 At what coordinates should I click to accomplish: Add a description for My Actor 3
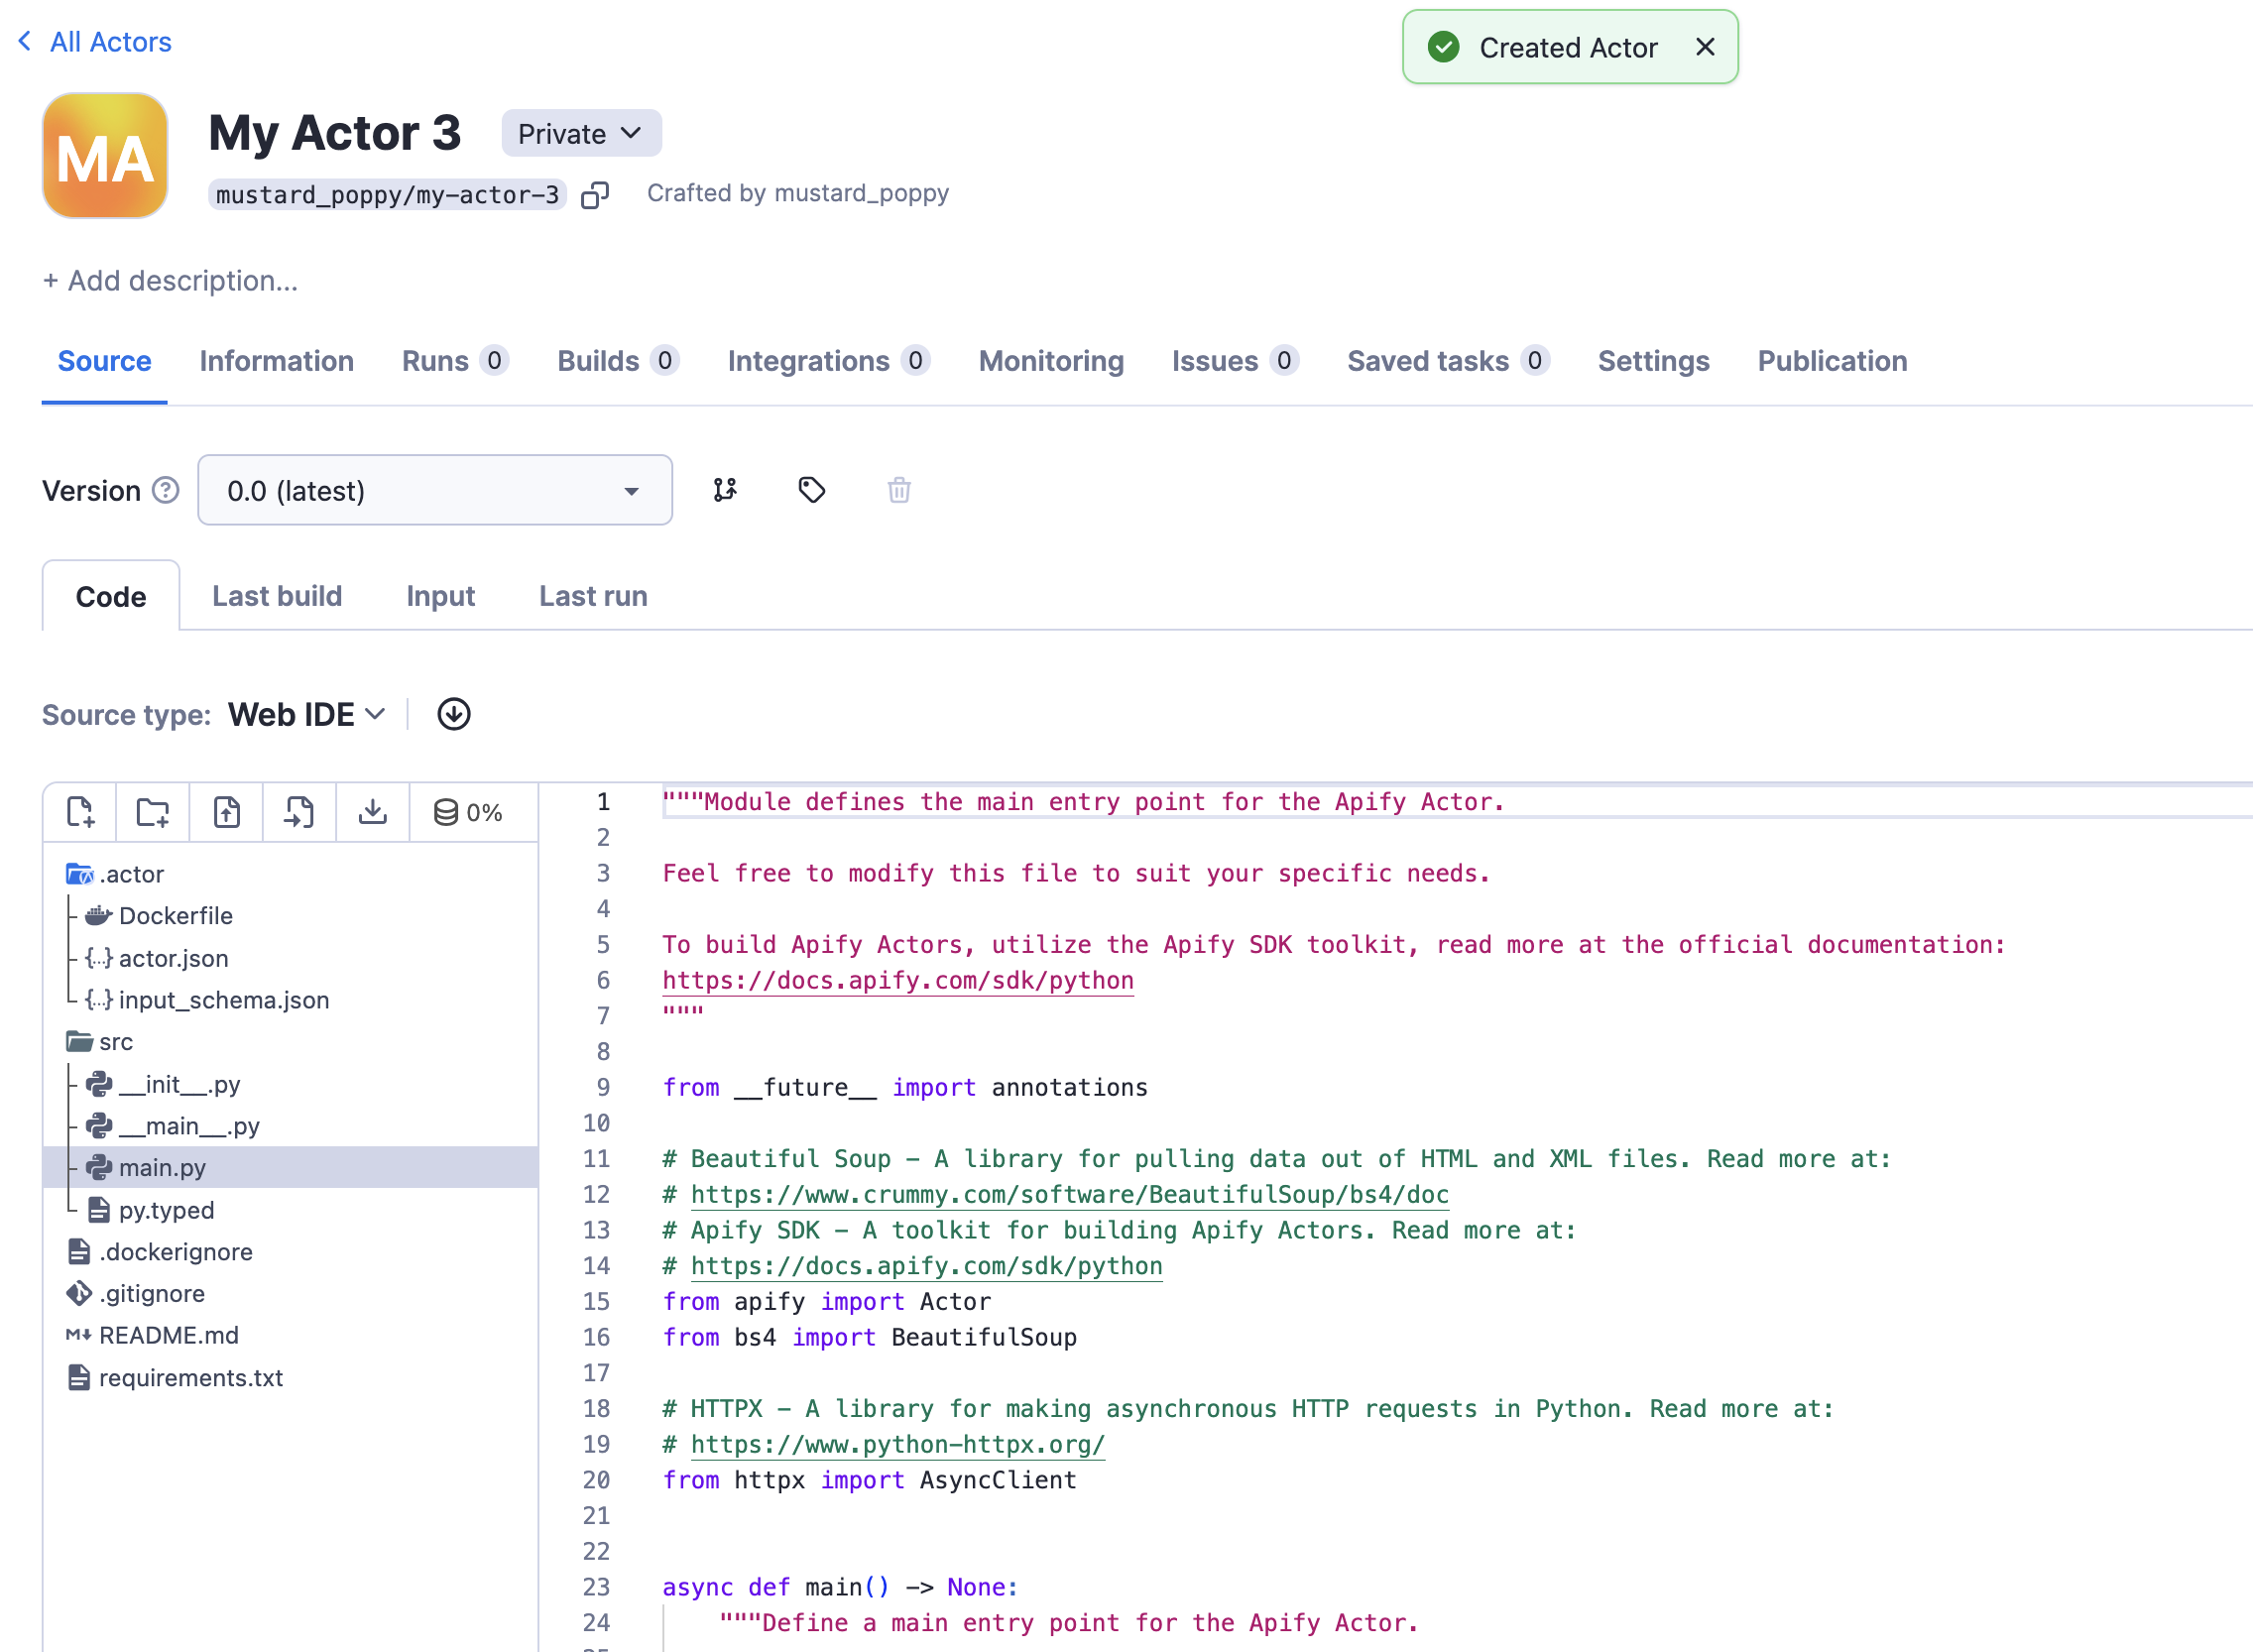coord(171,281)
